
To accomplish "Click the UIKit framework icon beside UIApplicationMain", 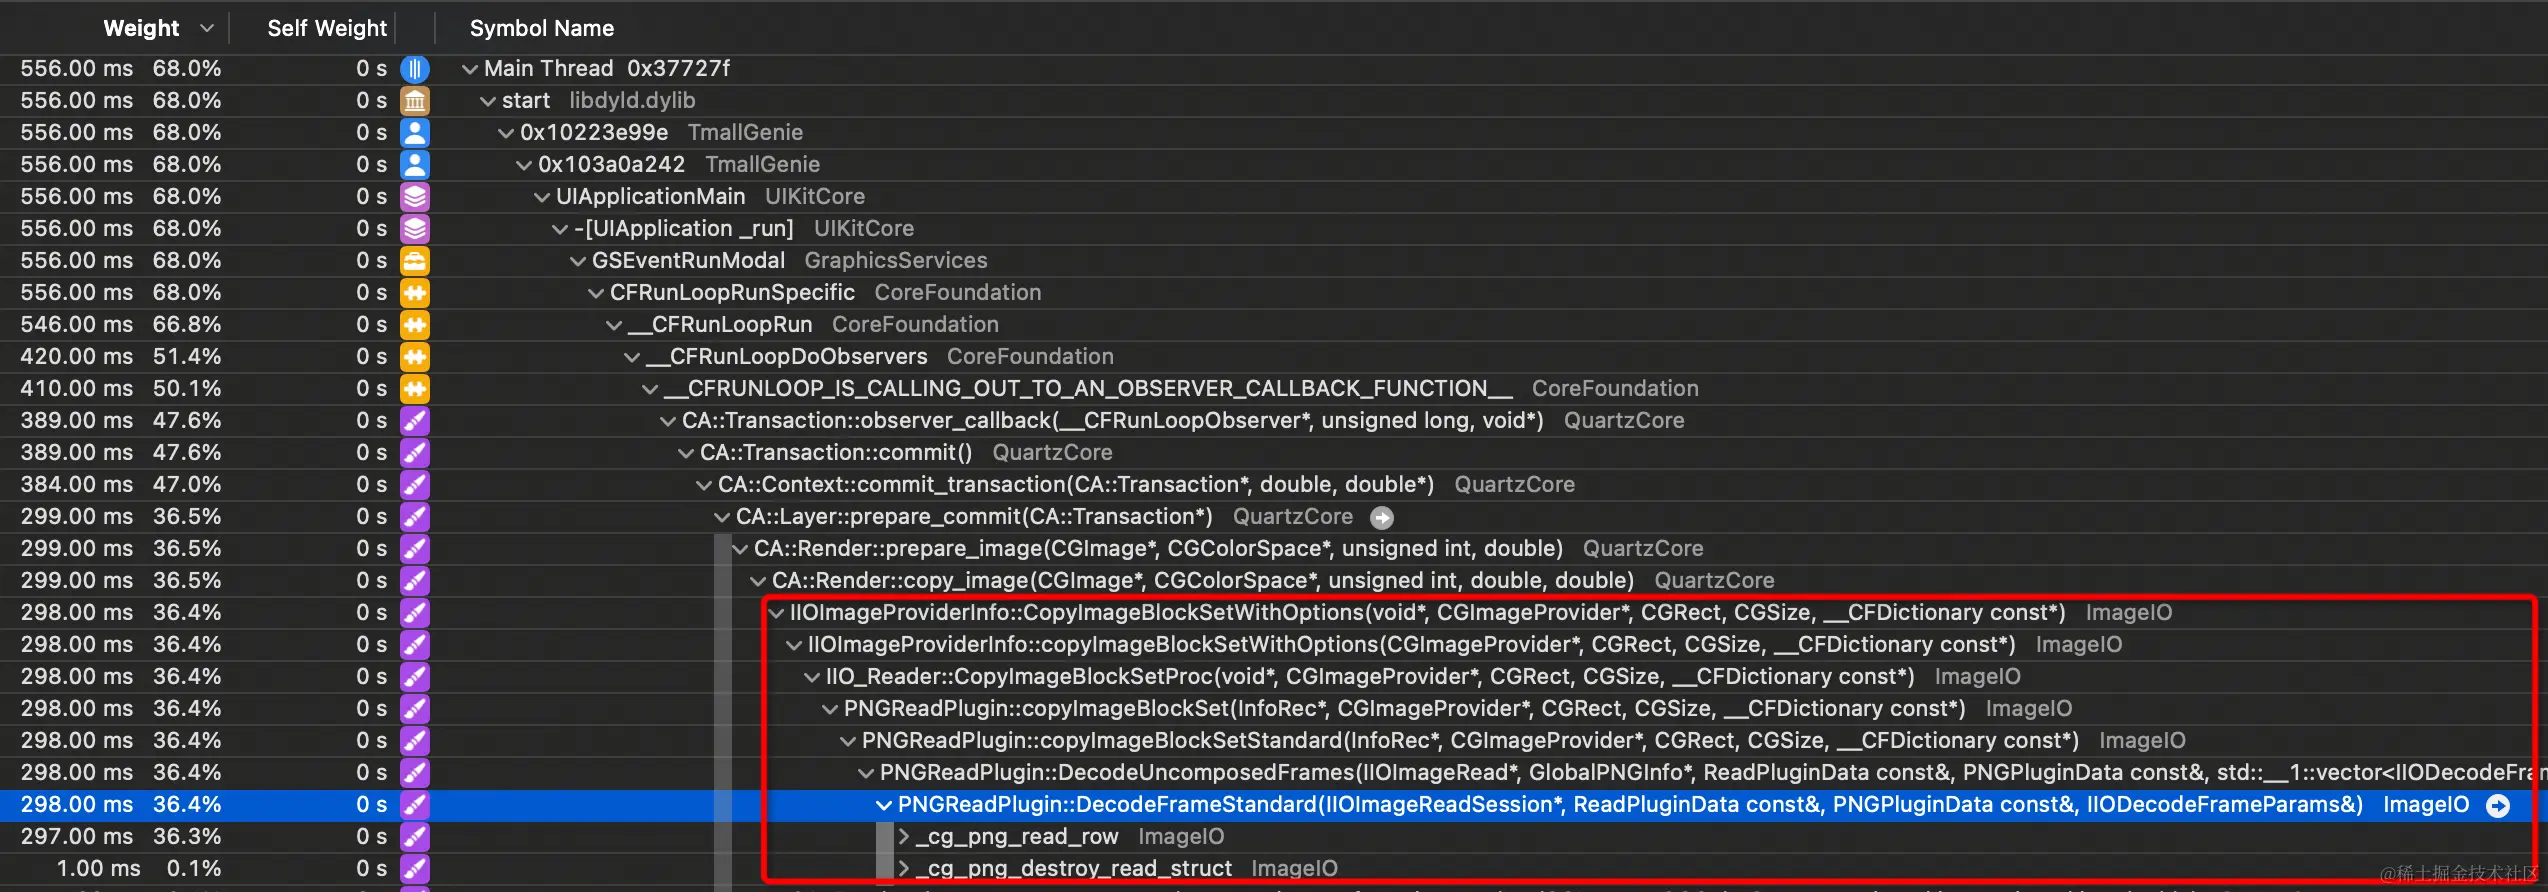I will point(414,197).
